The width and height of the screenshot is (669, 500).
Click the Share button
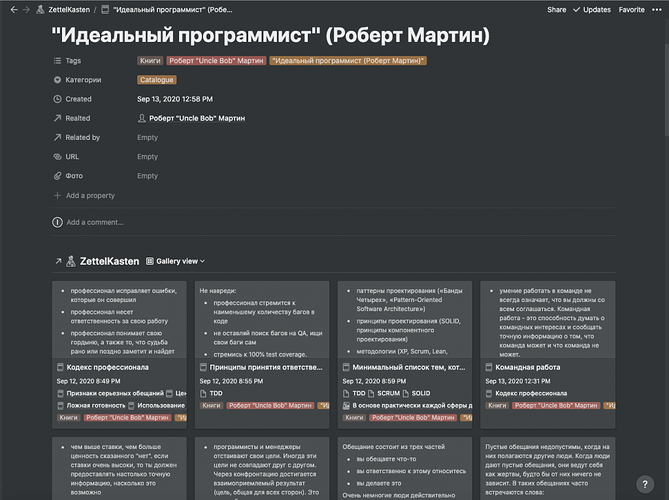click(x=556, y=9)
